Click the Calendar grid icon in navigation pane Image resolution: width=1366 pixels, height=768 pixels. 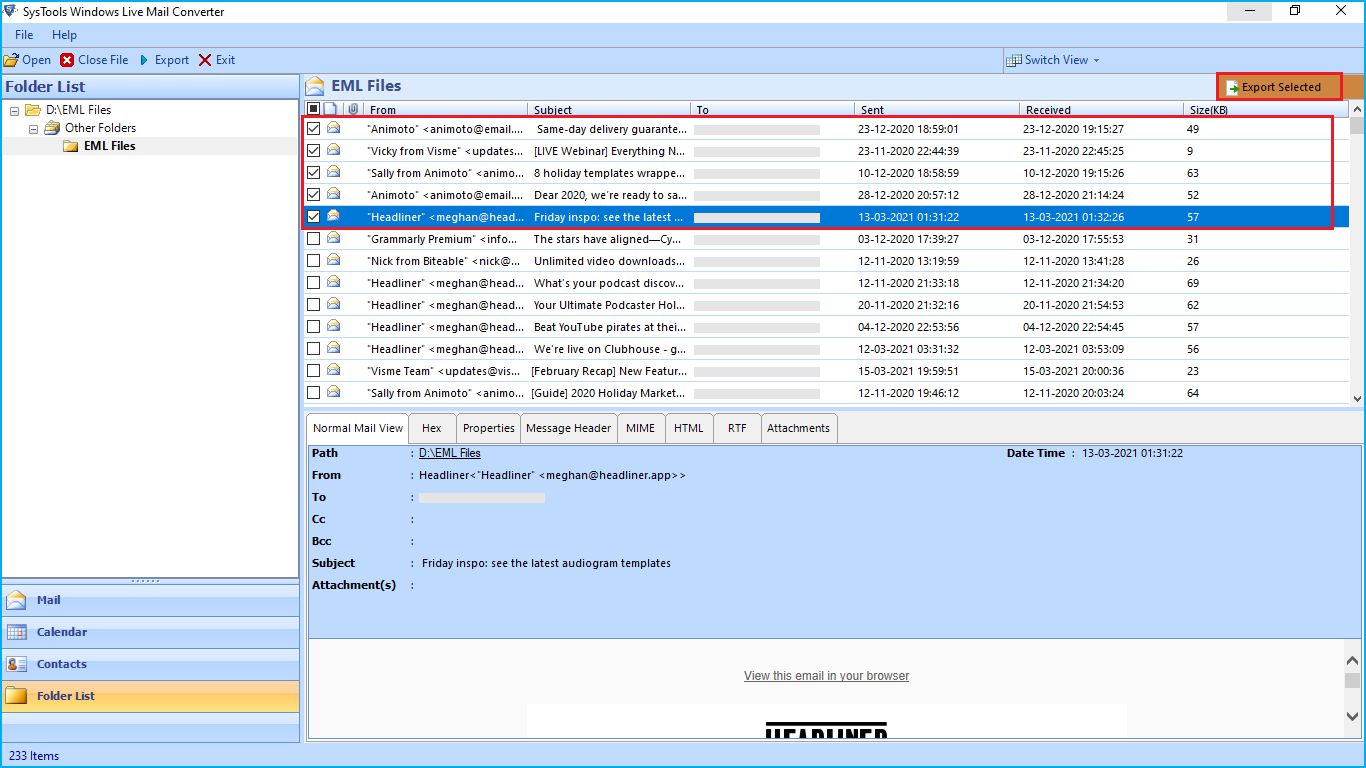pyautogui.click(x=16, y=632)
